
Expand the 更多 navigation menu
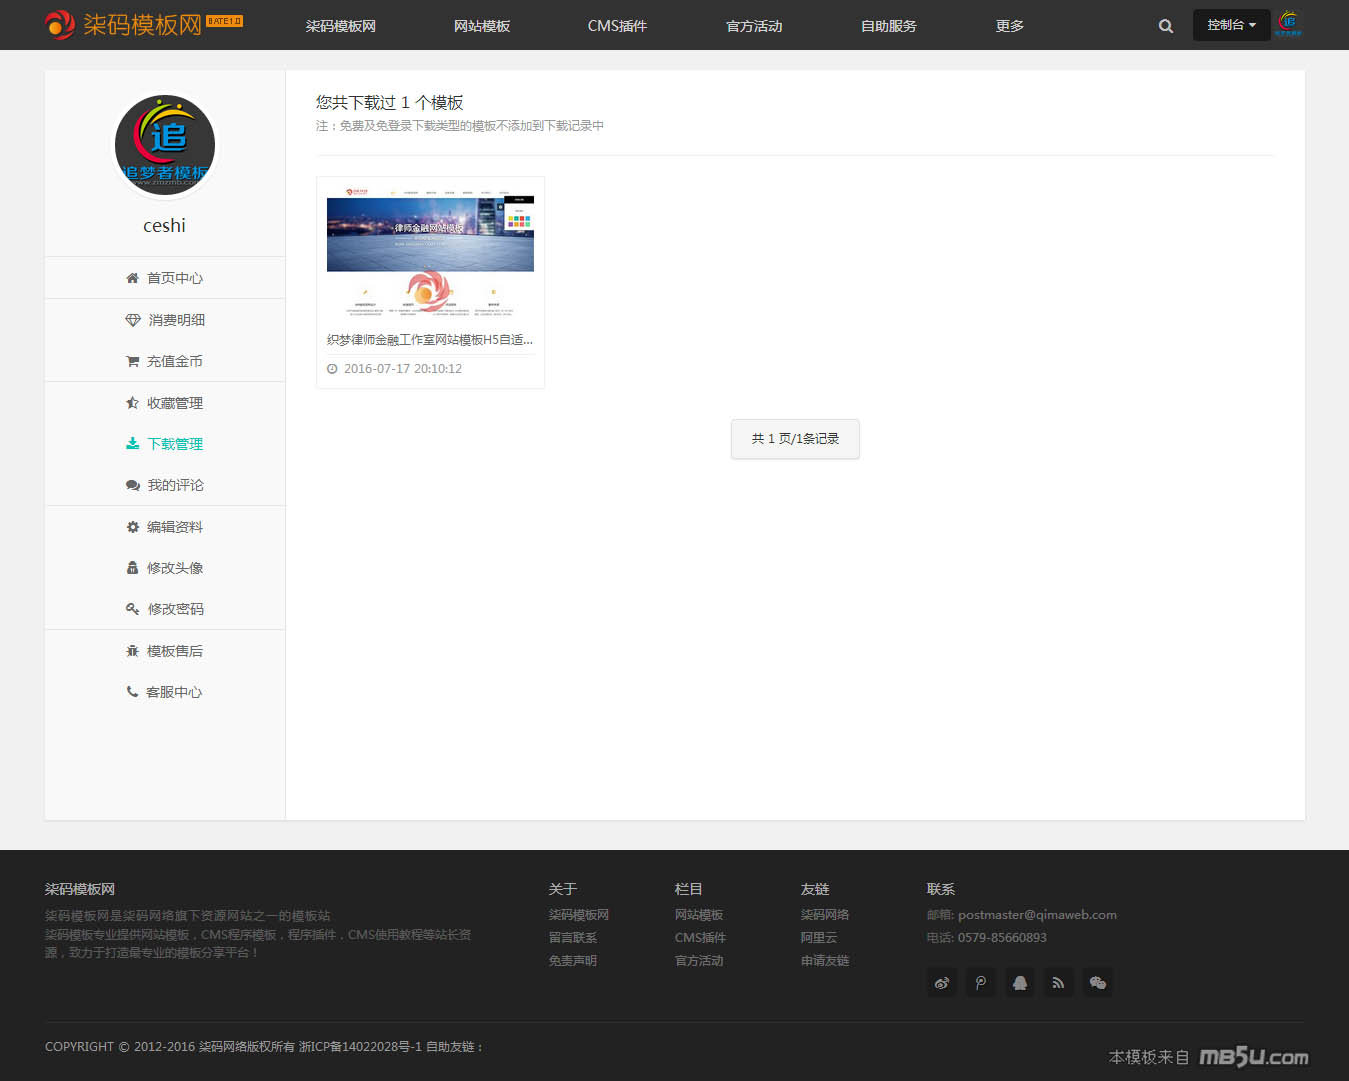[x=1009, y=26]
